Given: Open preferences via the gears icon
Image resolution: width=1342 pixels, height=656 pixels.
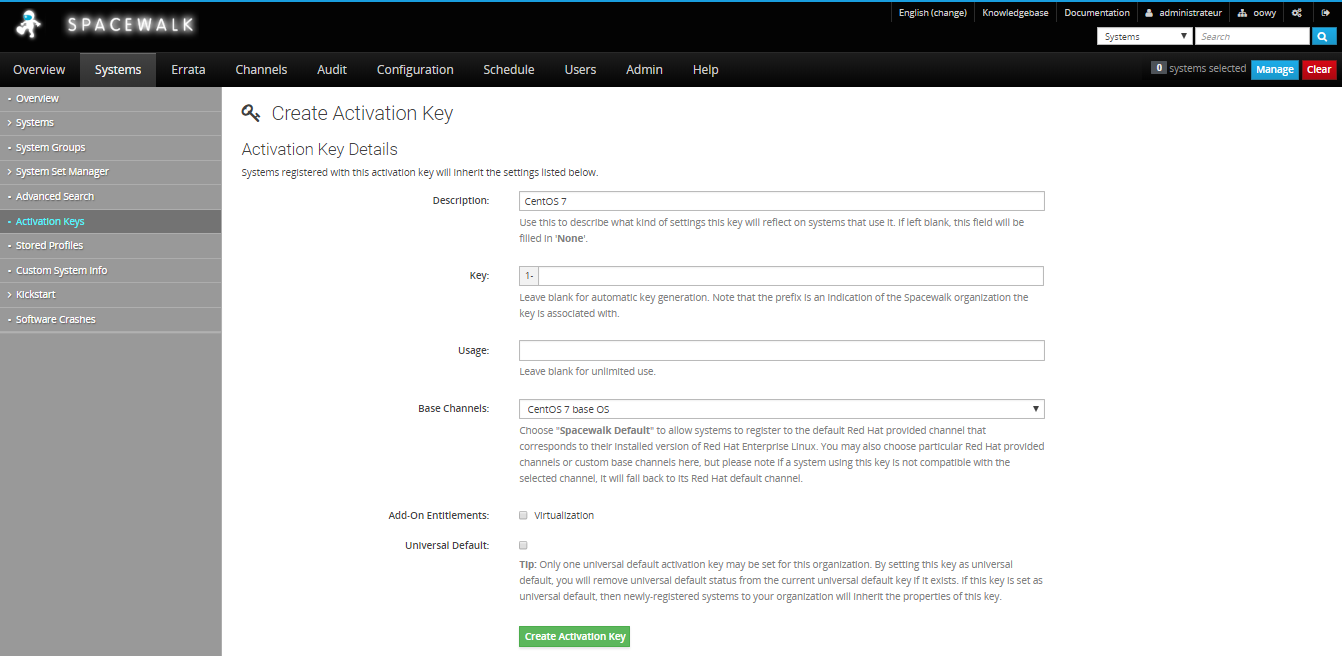Looking at the screenshot, I should coord(1297,13).
